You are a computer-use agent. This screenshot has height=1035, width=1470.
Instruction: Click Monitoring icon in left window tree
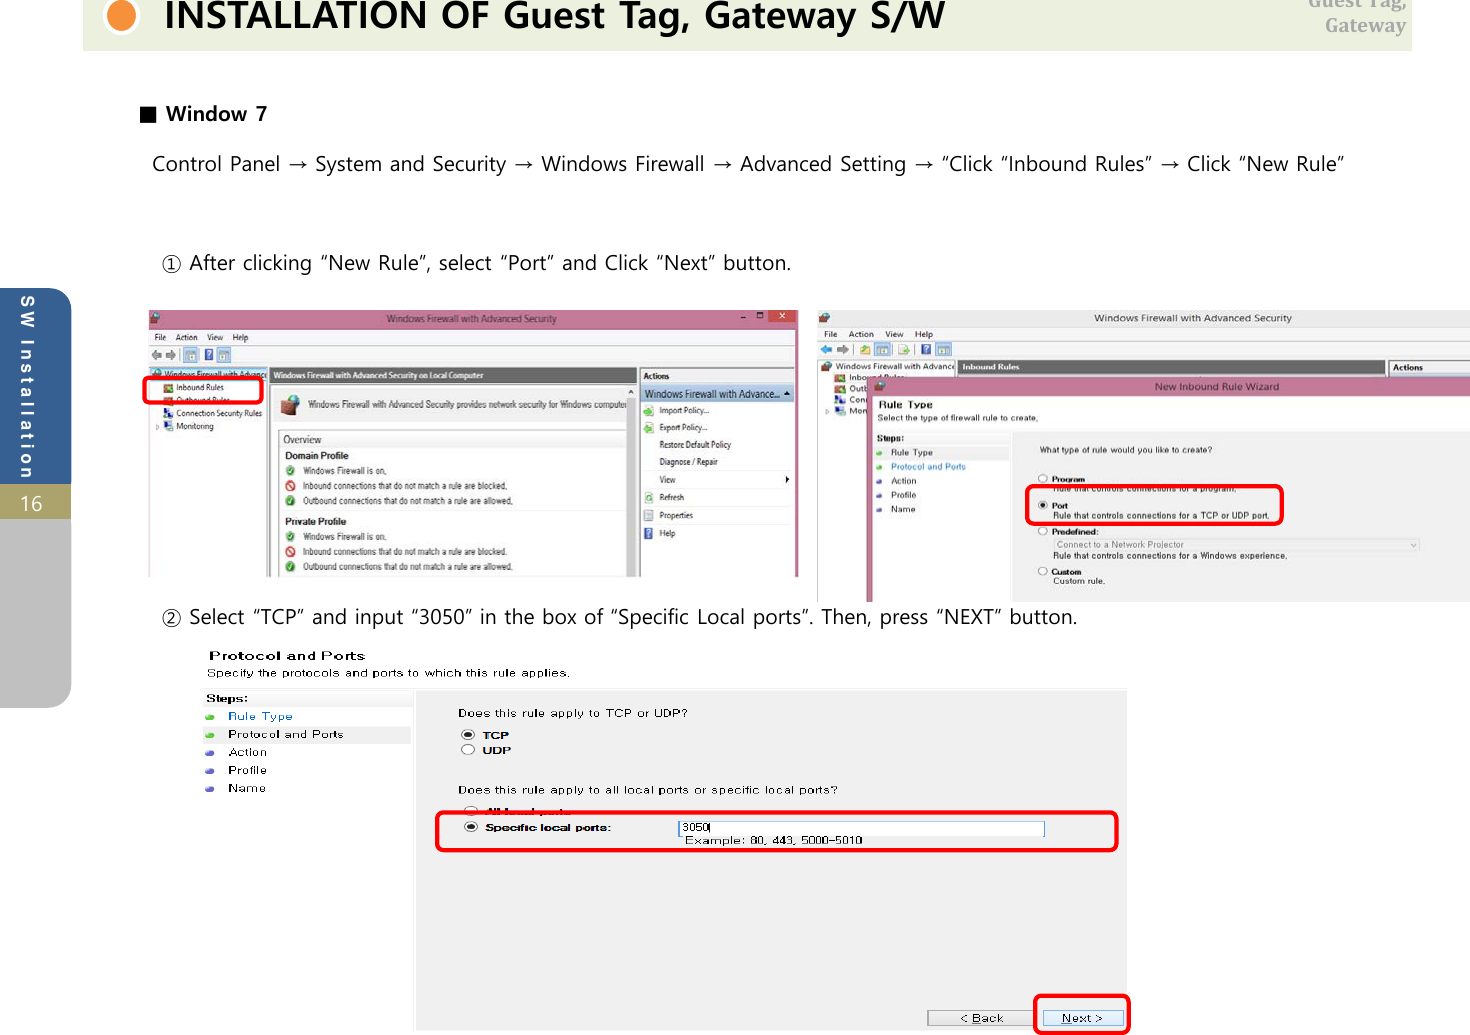168,425
